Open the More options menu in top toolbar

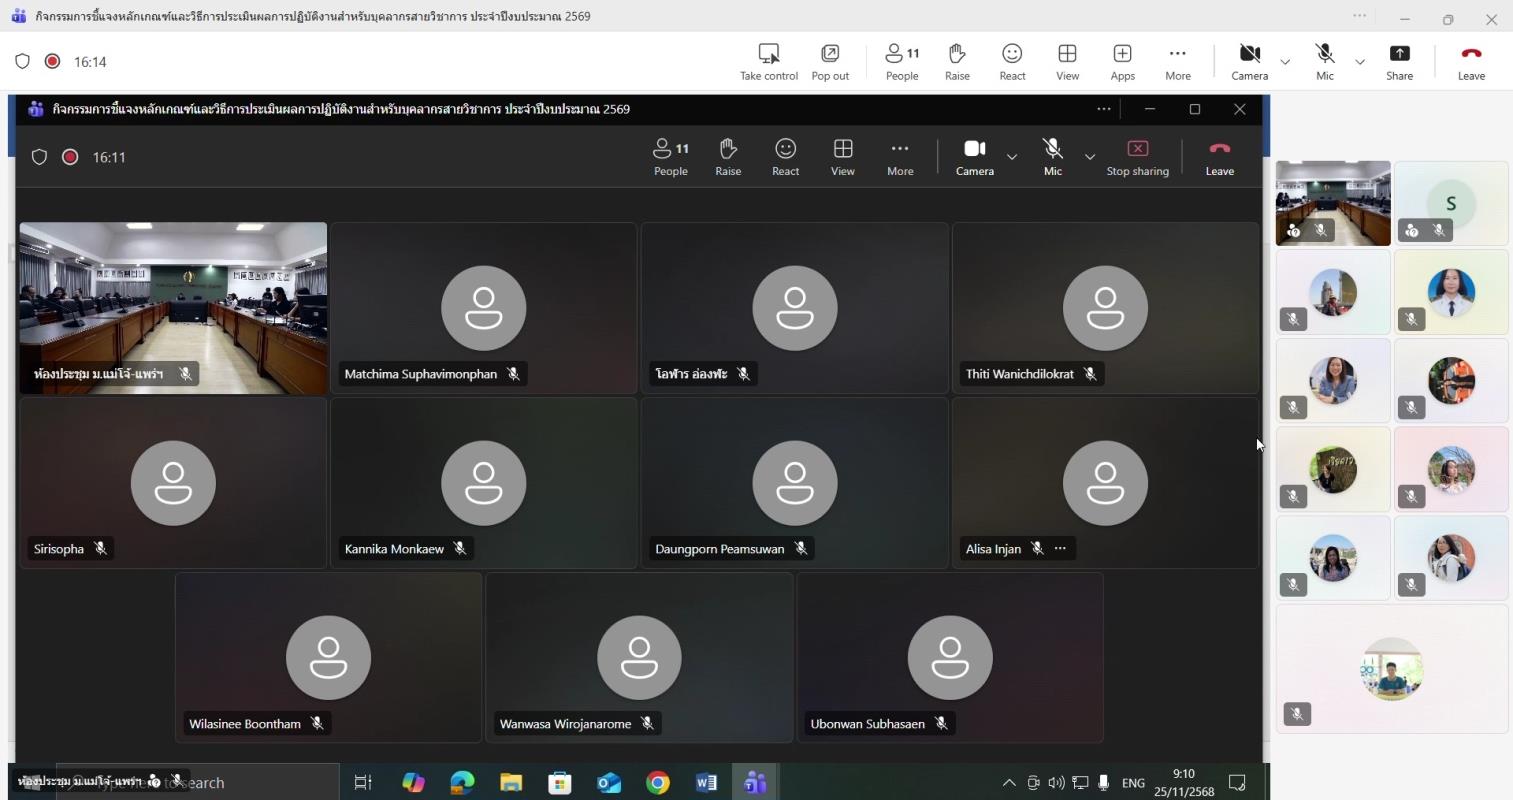[1177, 61]
